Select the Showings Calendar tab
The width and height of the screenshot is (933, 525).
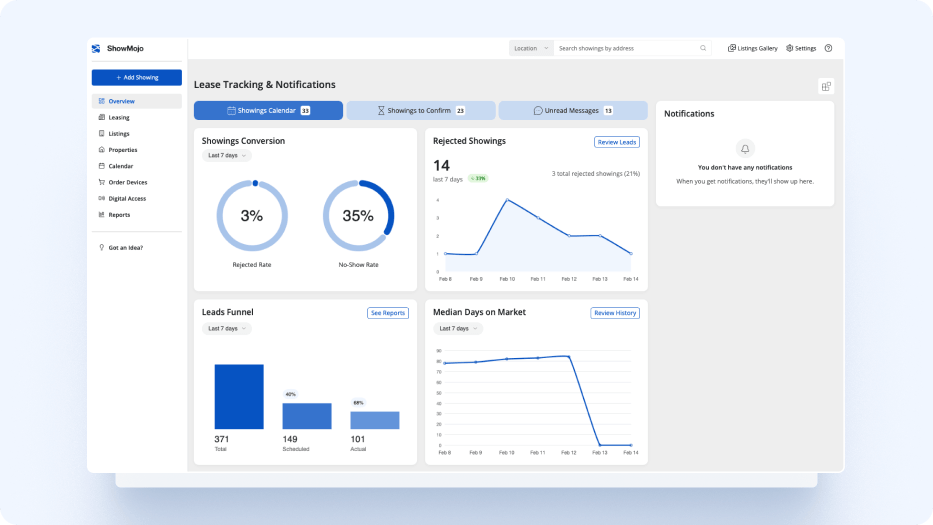268,111
